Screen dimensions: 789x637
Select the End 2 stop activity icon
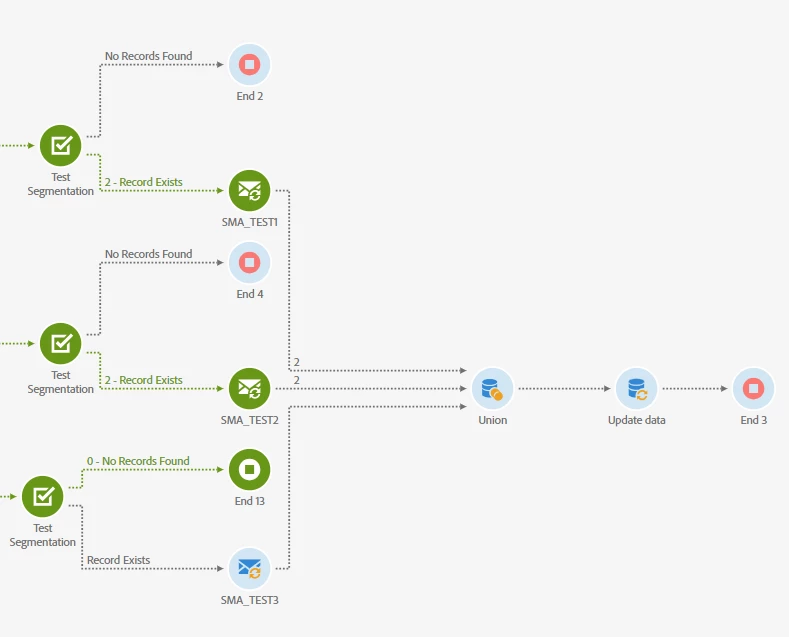tap(250, 64)
